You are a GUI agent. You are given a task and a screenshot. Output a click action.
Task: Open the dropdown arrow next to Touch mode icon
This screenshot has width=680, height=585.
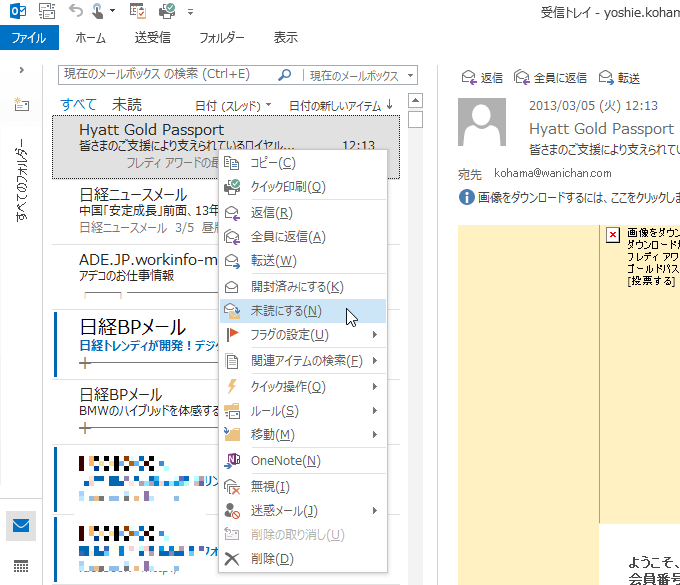click(112, 11)
